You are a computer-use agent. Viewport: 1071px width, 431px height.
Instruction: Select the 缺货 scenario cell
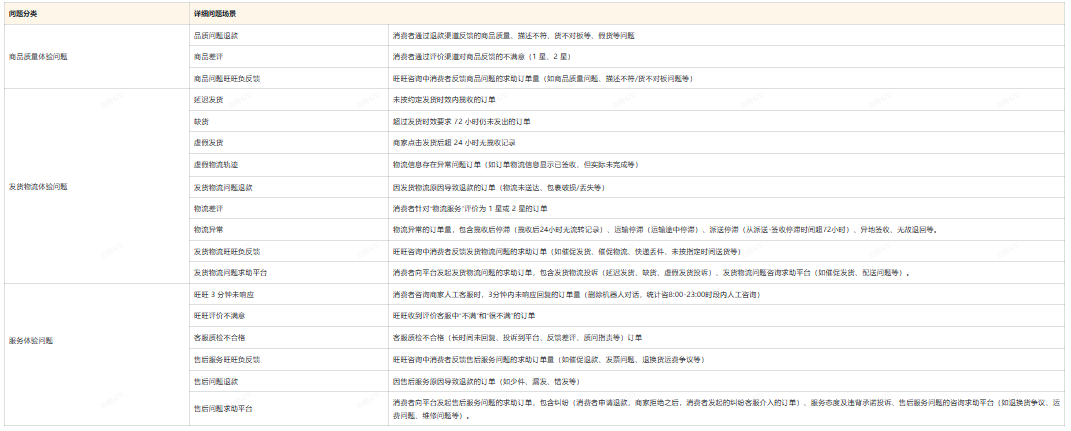click(x=201, y=121)
